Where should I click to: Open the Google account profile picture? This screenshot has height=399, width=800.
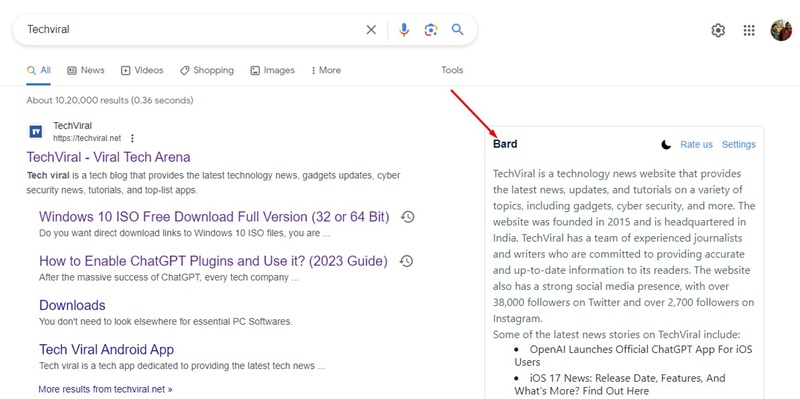(x=781, y=30)
